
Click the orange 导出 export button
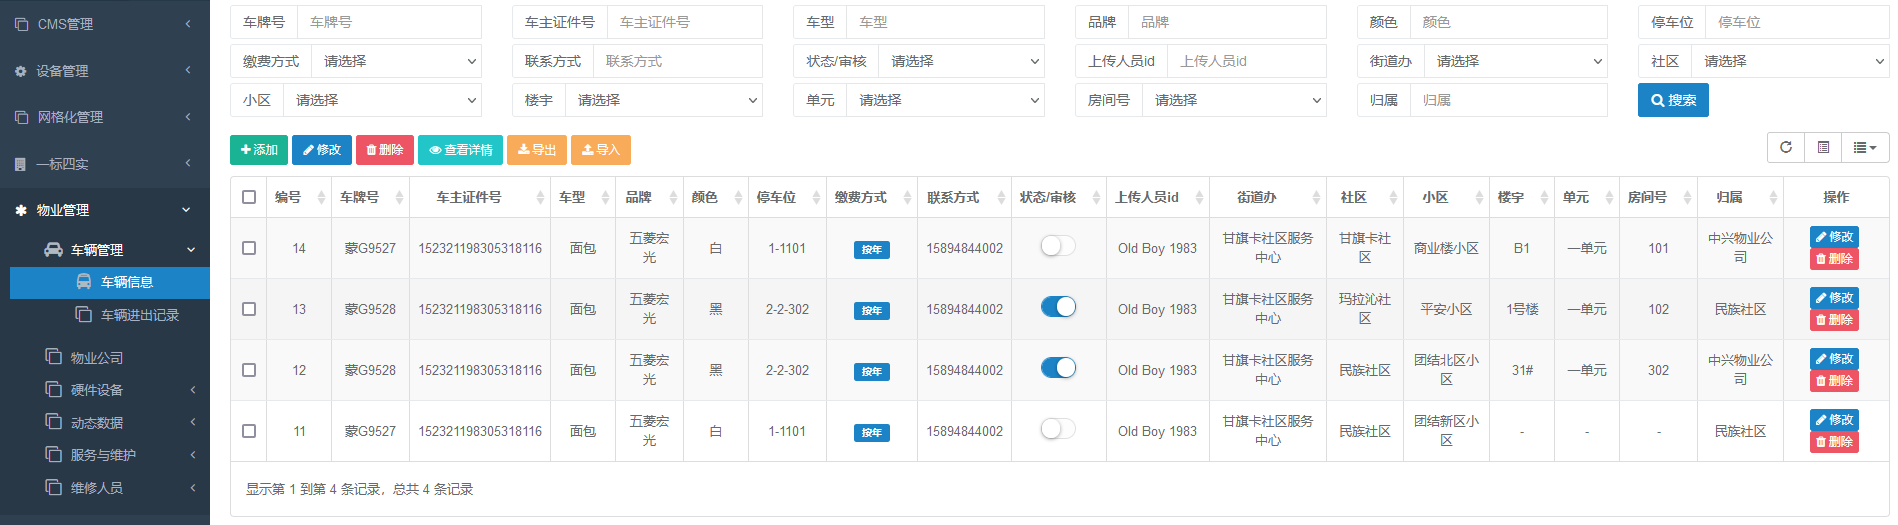(x=537, y=150)
